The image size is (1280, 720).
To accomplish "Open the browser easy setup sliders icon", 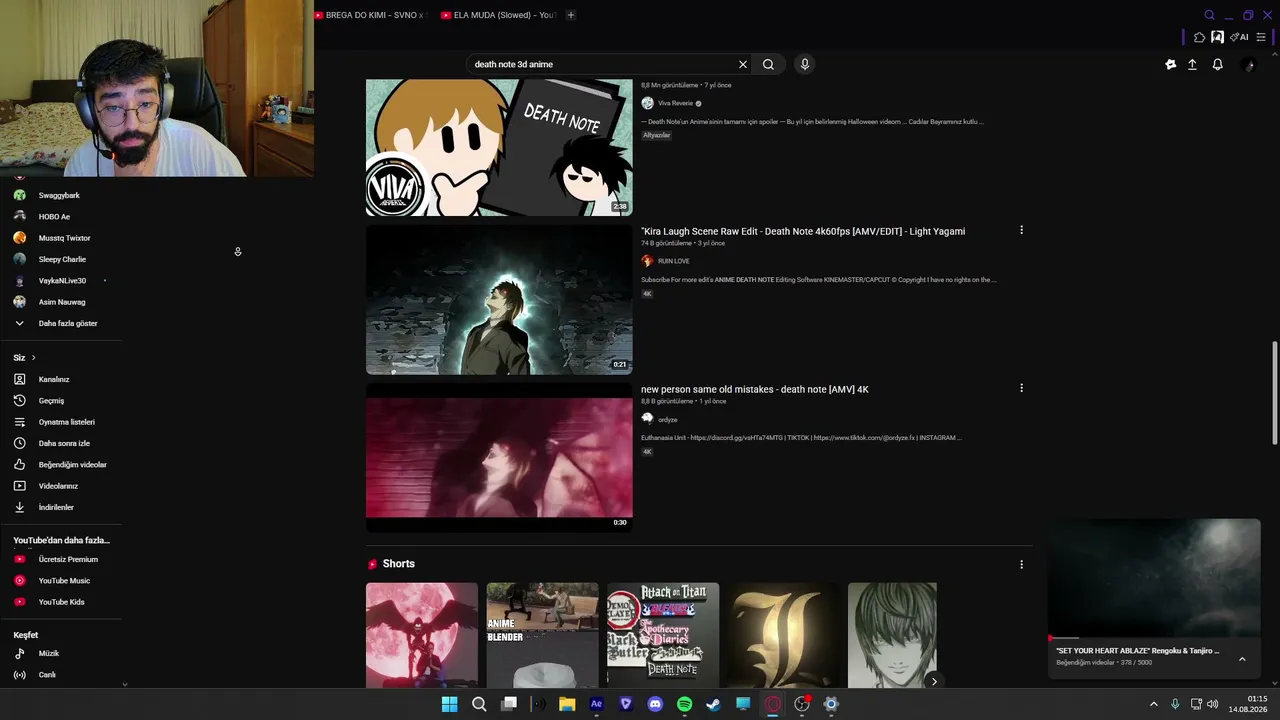I will pyautogui.click(x=1261, y=37).
